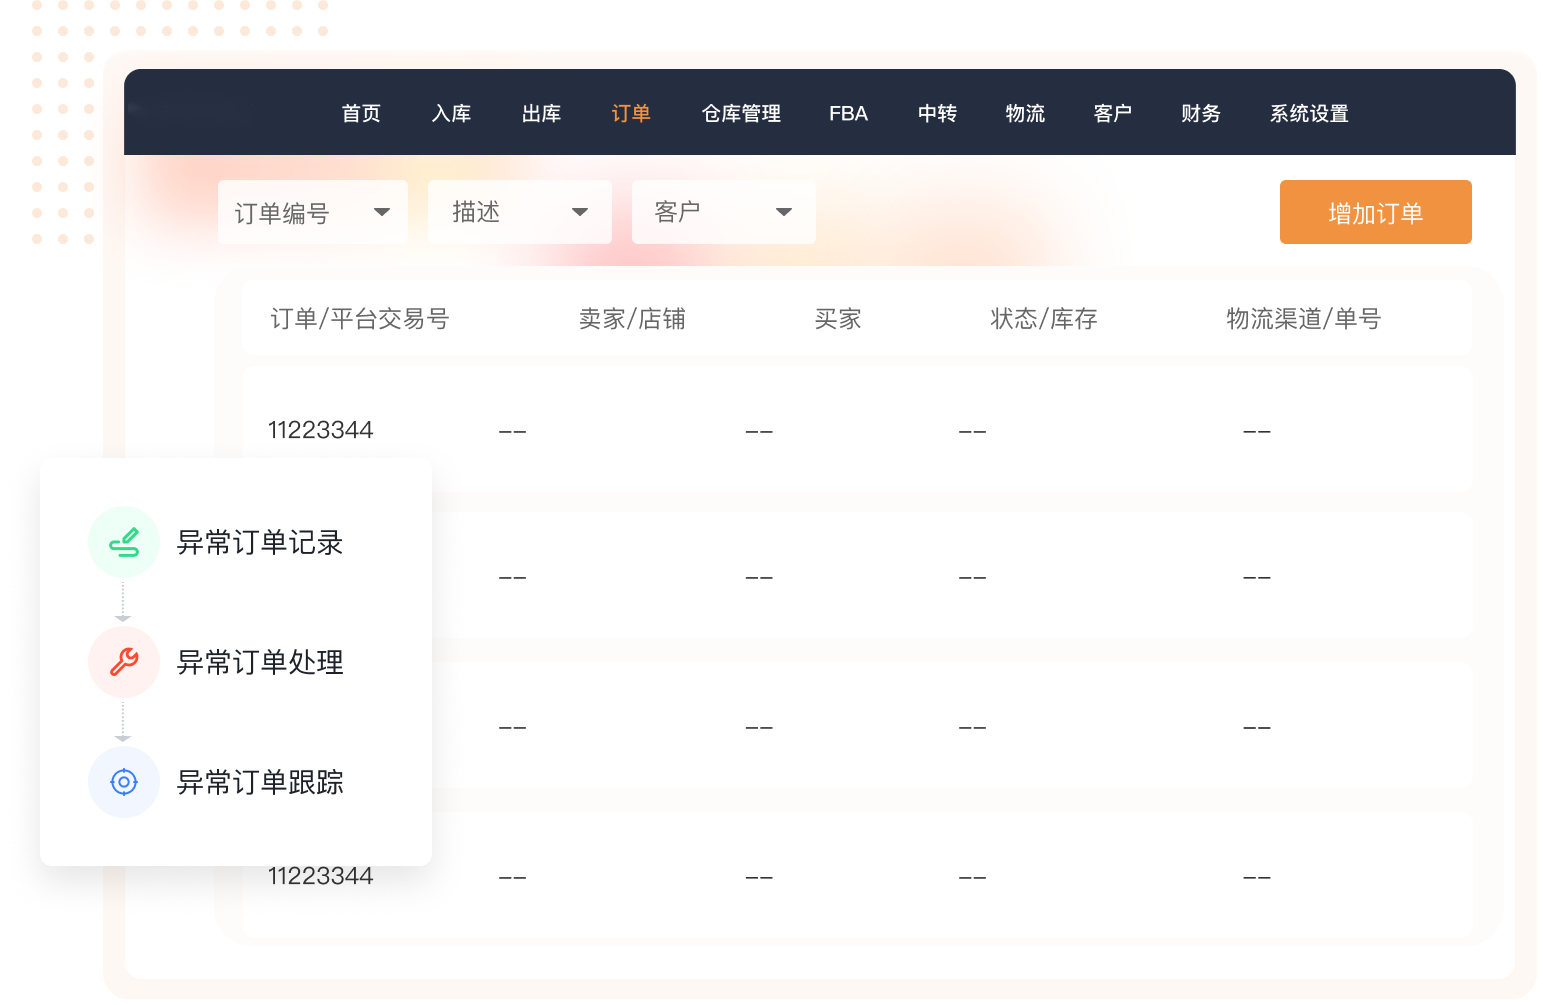Switch to the 订单 menu tab
Viewport: 1543px width, 1005px height.
[631, 114]
